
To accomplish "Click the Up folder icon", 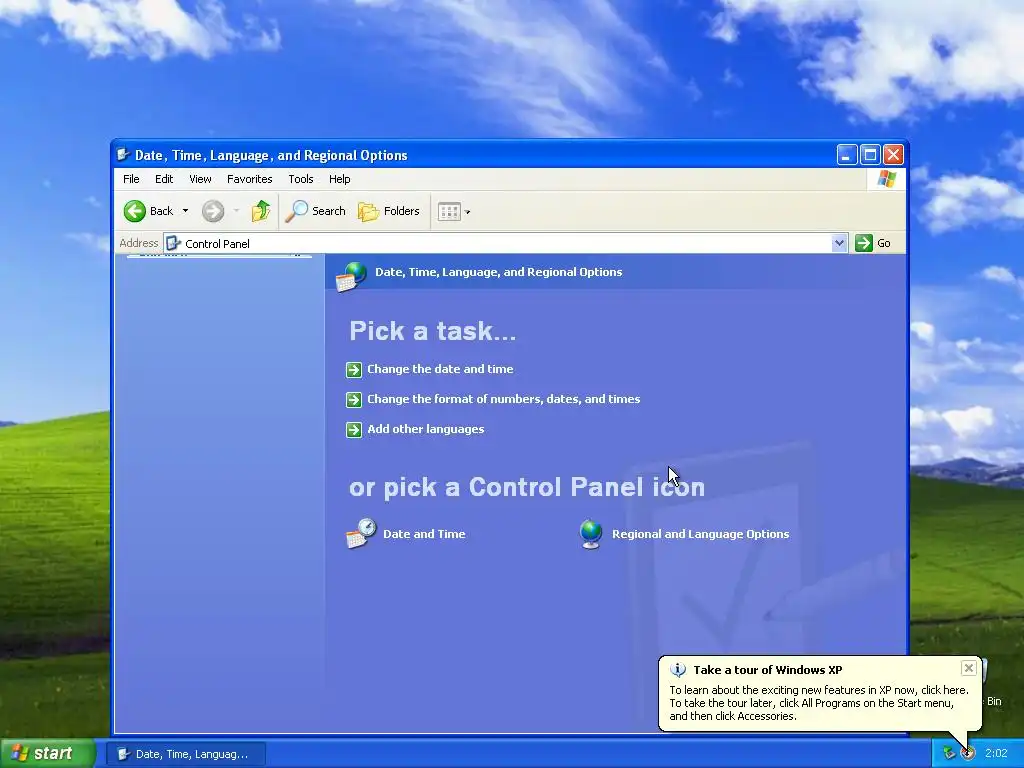I will pos(261,211).
